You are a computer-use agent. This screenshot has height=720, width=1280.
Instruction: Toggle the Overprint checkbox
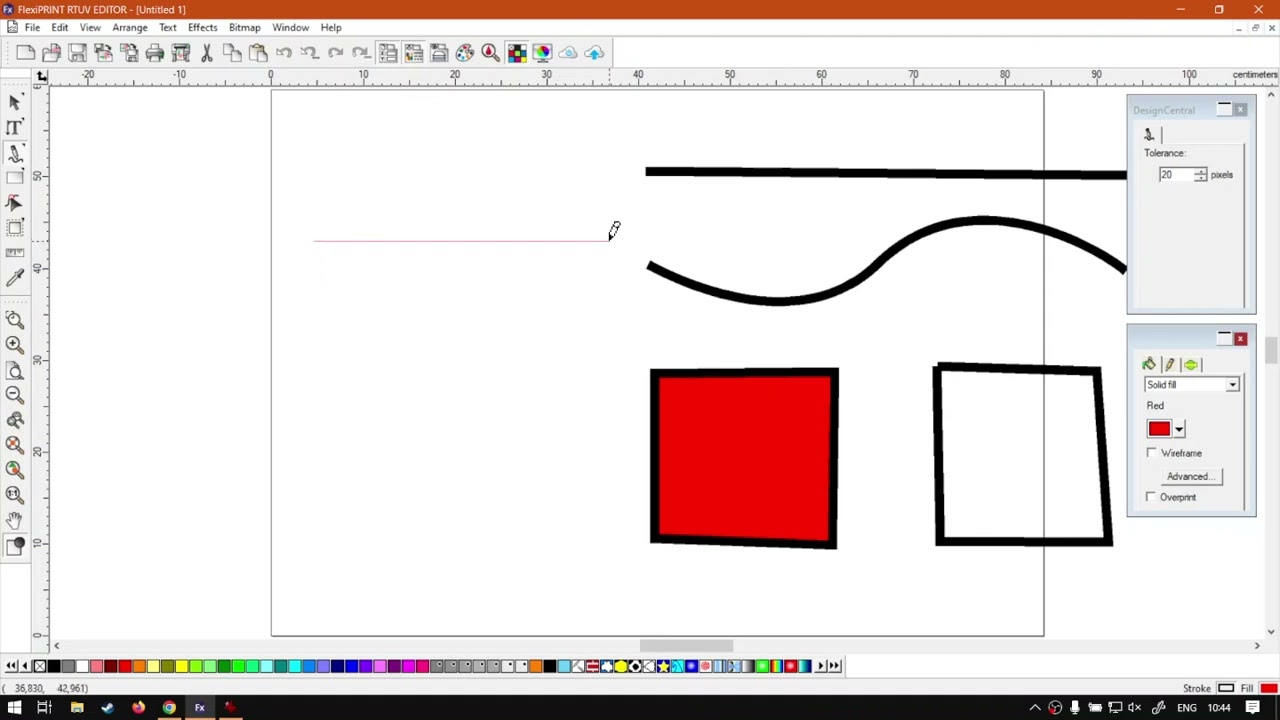pyautogui.click(x=1151, y=497)
